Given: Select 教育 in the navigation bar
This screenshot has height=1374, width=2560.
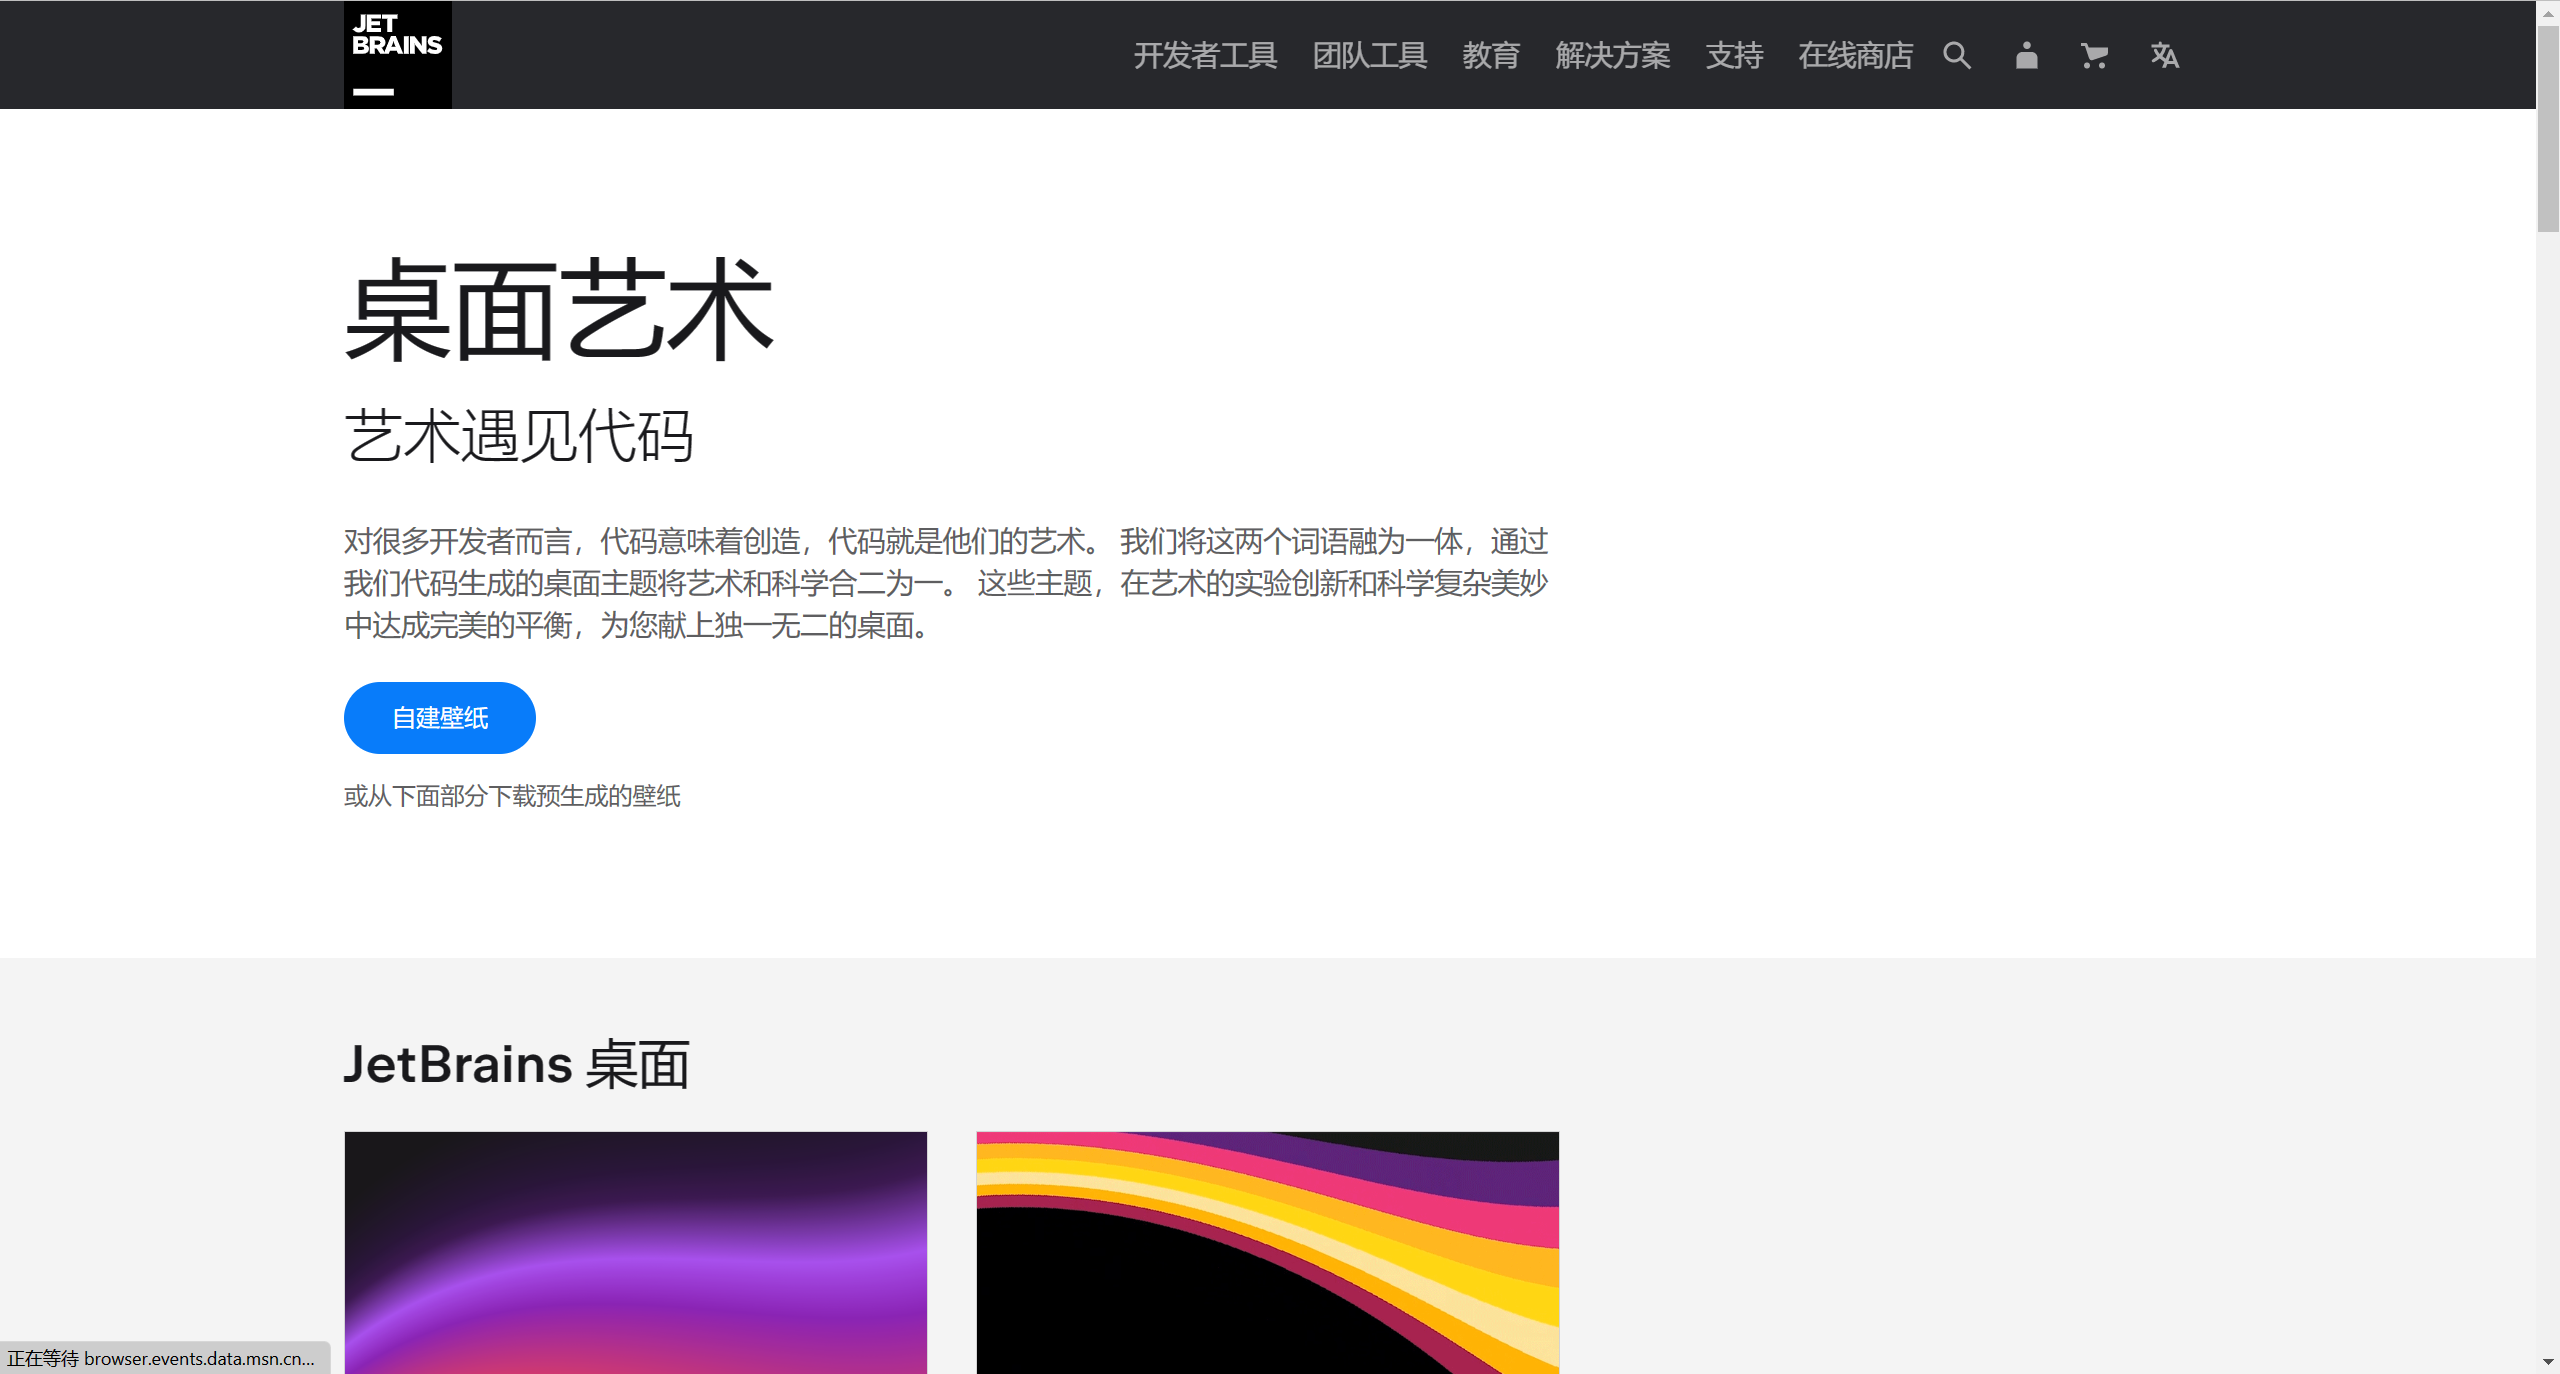Looking at the screenshot, I should (1491, 56).
